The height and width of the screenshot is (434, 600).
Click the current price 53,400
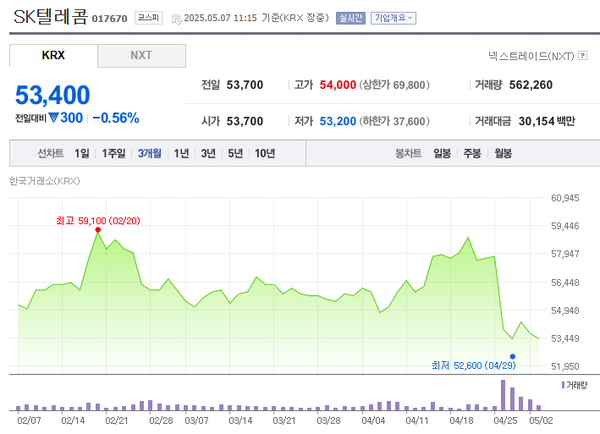point(53,95)
